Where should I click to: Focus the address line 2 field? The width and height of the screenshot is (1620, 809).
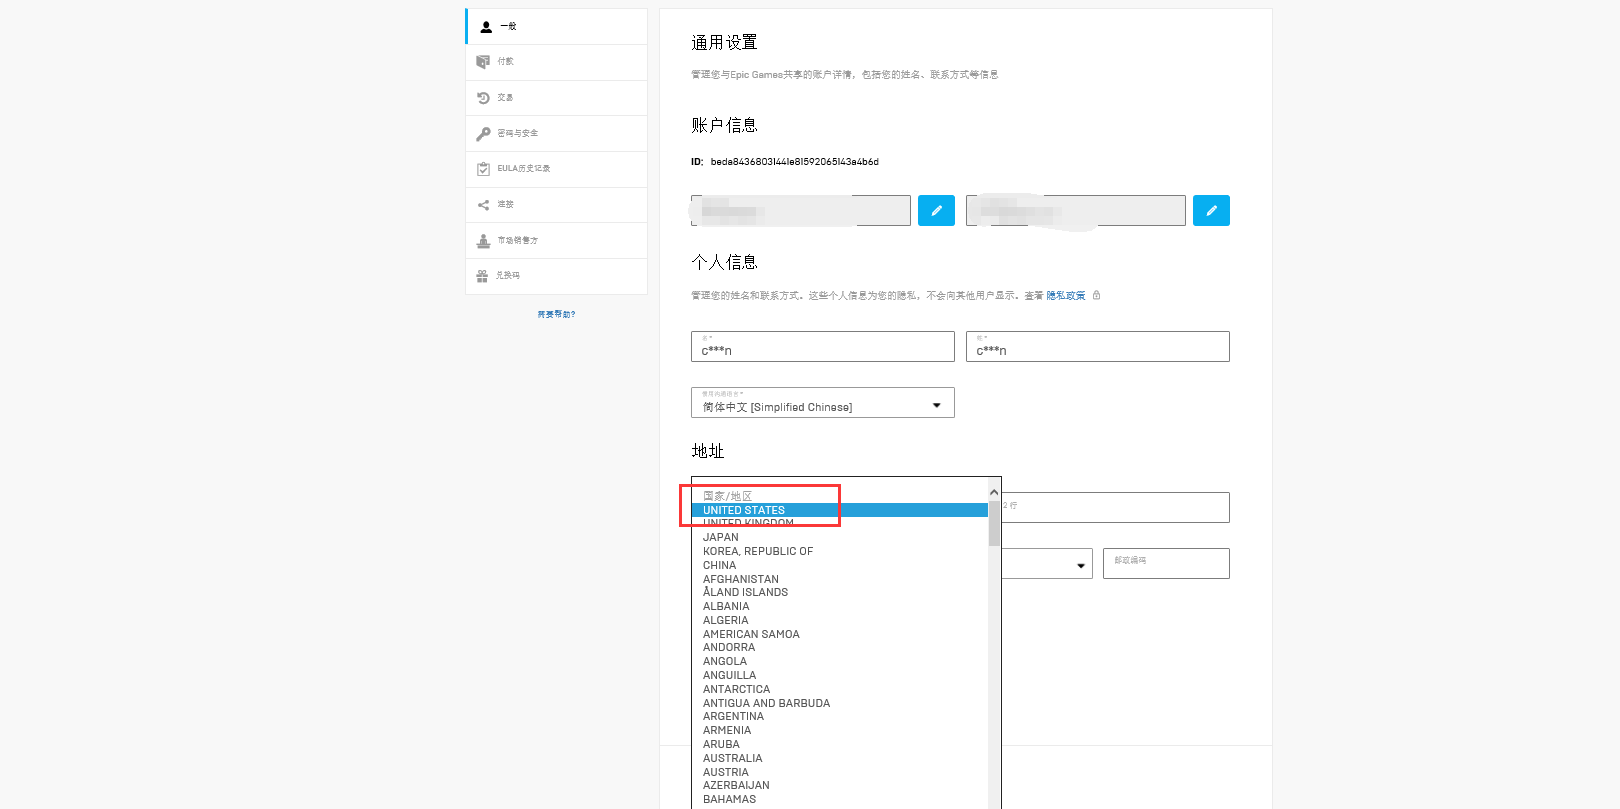pos(1115,507)
